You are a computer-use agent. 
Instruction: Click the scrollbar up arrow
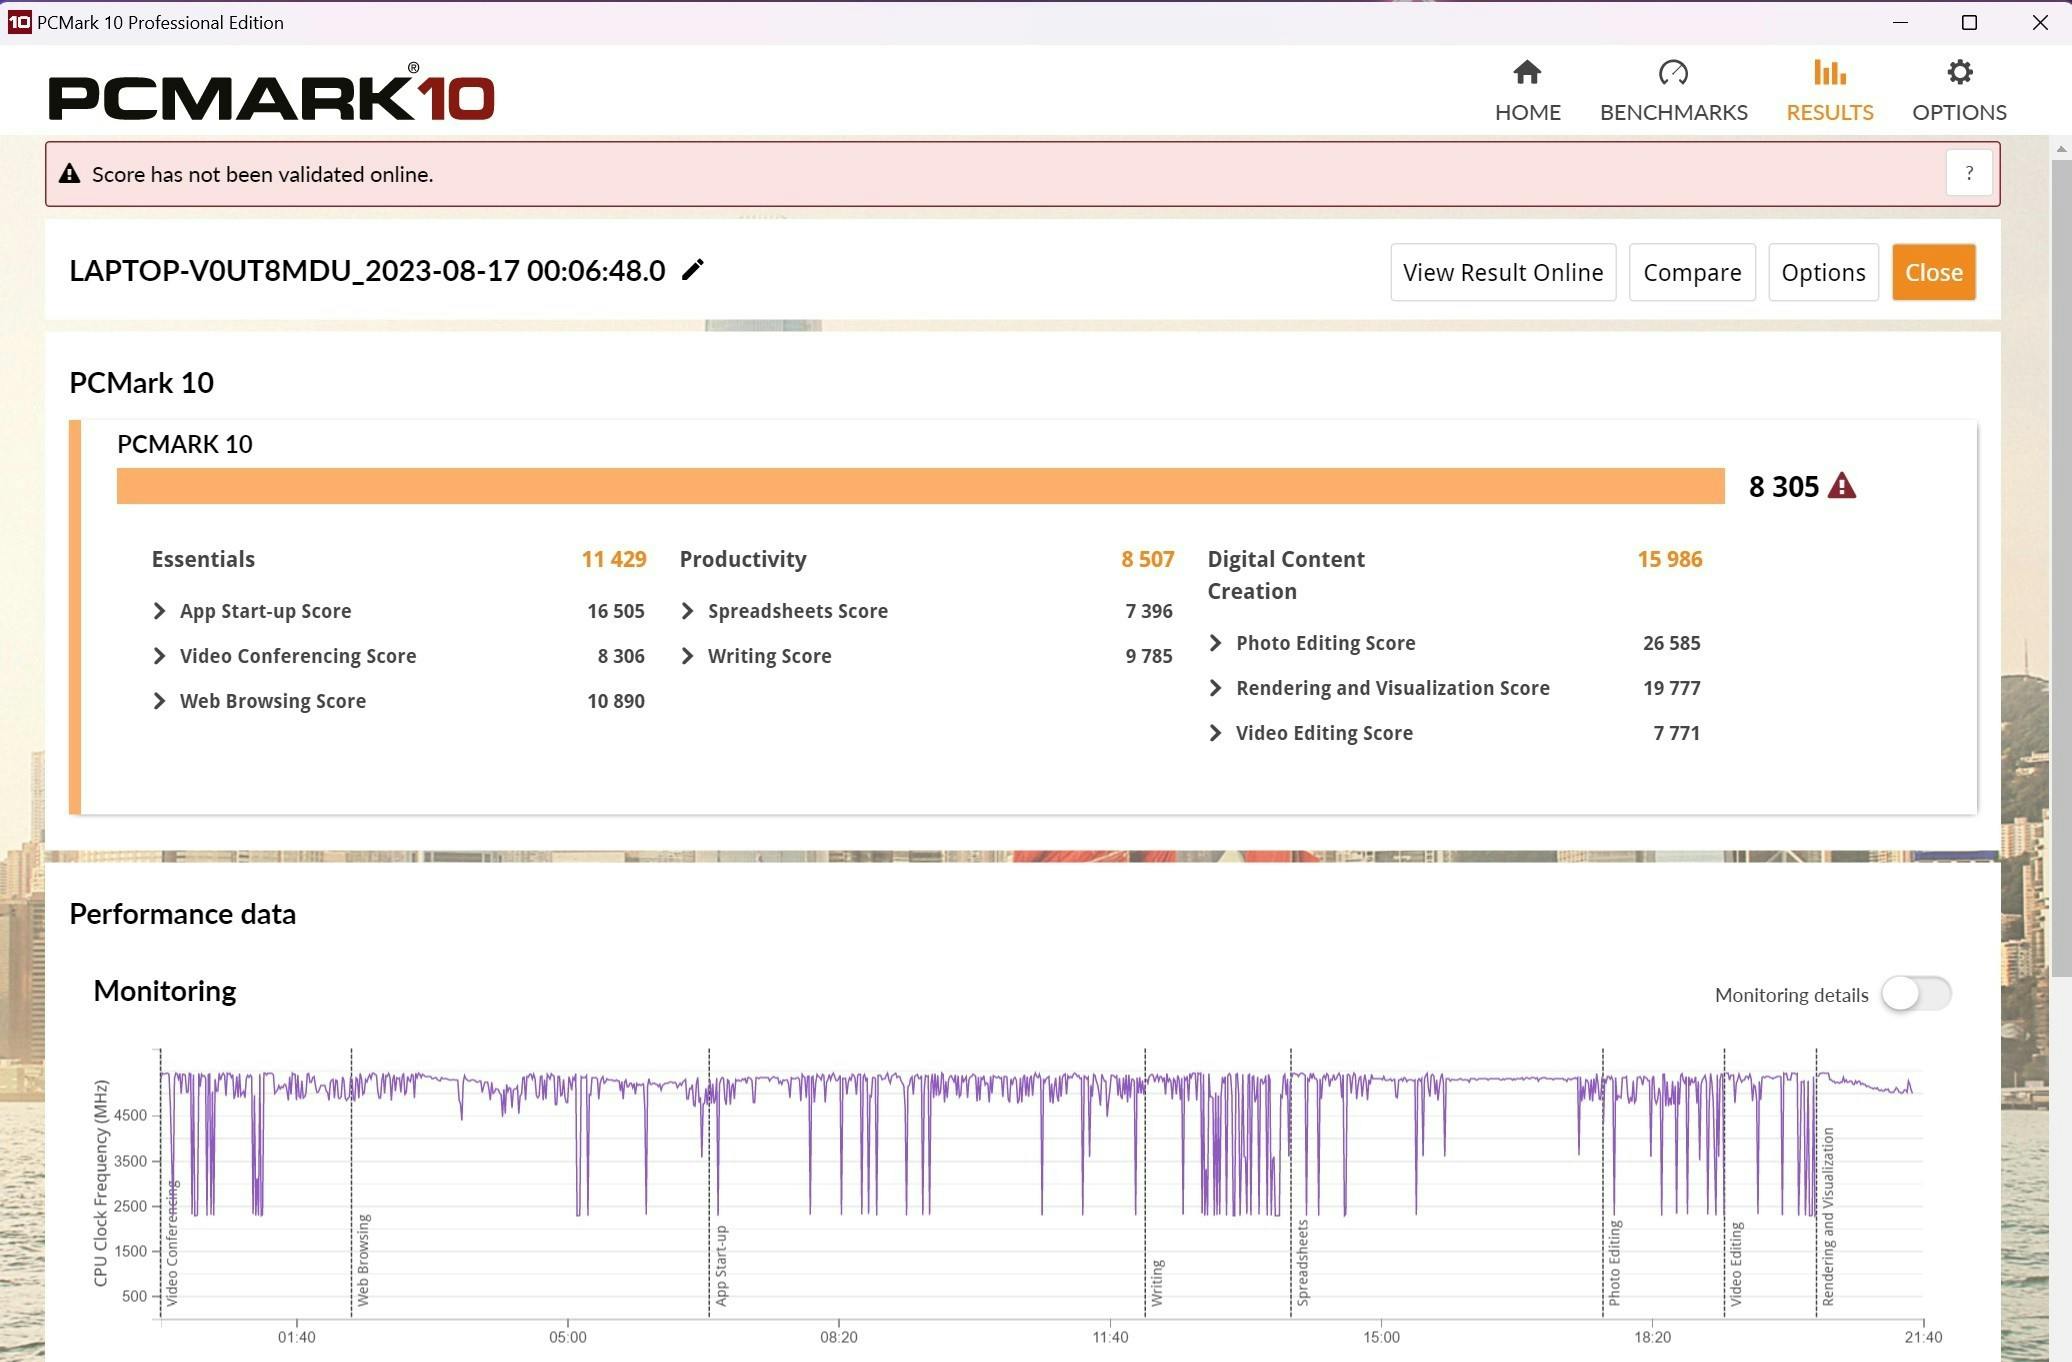[2061, 148]
